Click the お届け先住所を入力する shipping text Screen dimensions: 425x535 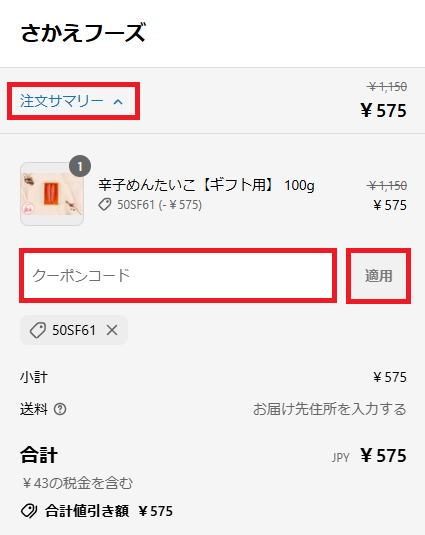[x=329, y=409]
